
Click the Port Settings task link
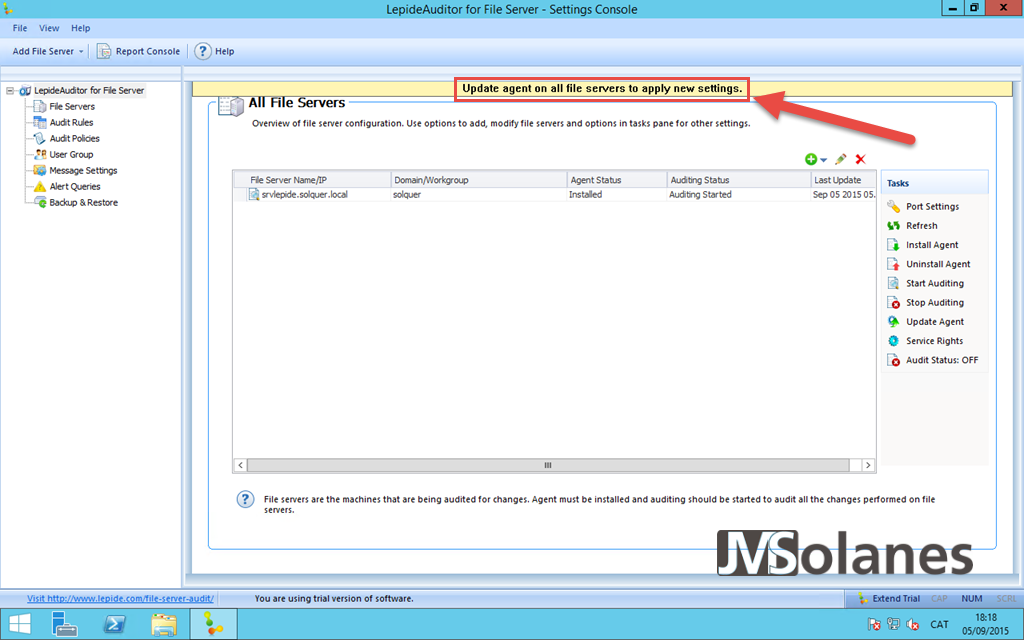click(933, 206)
